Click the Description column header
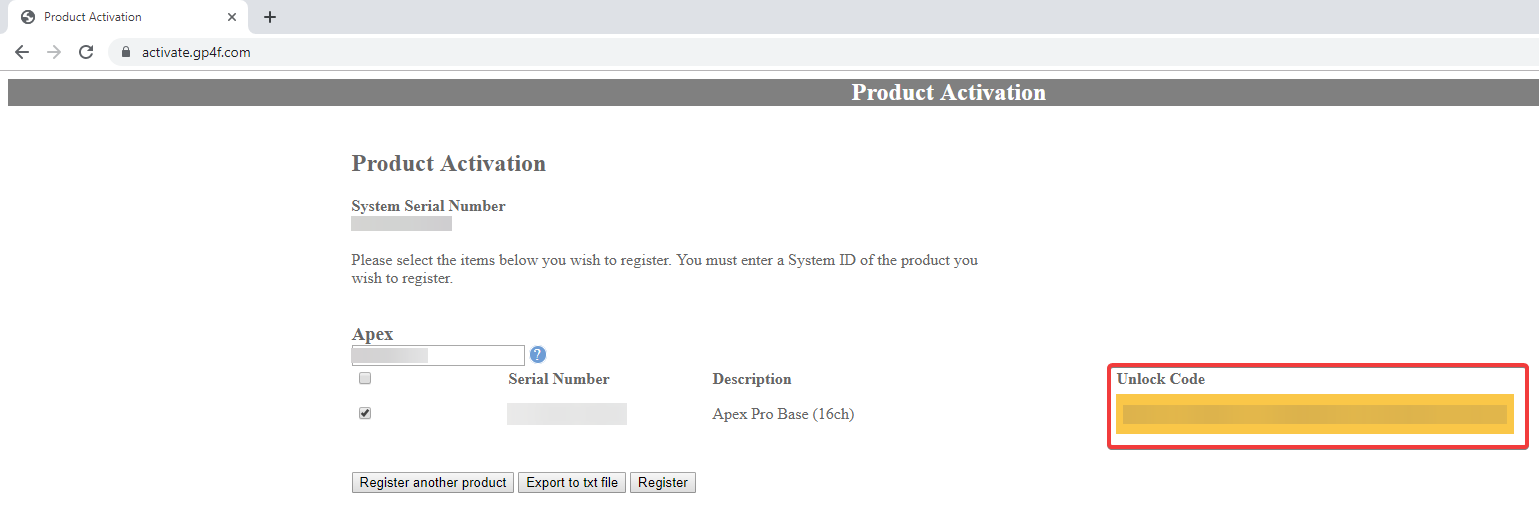Image resolution: width=1539 pixels, height=527 pixels. click(x=752, y=379)
